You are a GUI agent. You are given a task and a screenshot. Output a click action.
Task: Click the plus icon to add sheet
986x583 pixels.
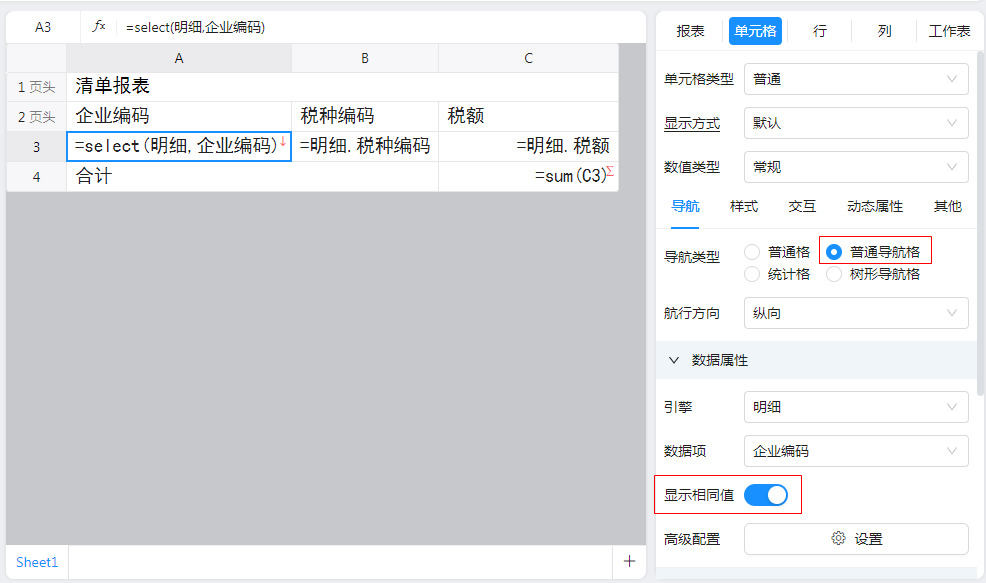pyautogui.click(x=629, y=561)
